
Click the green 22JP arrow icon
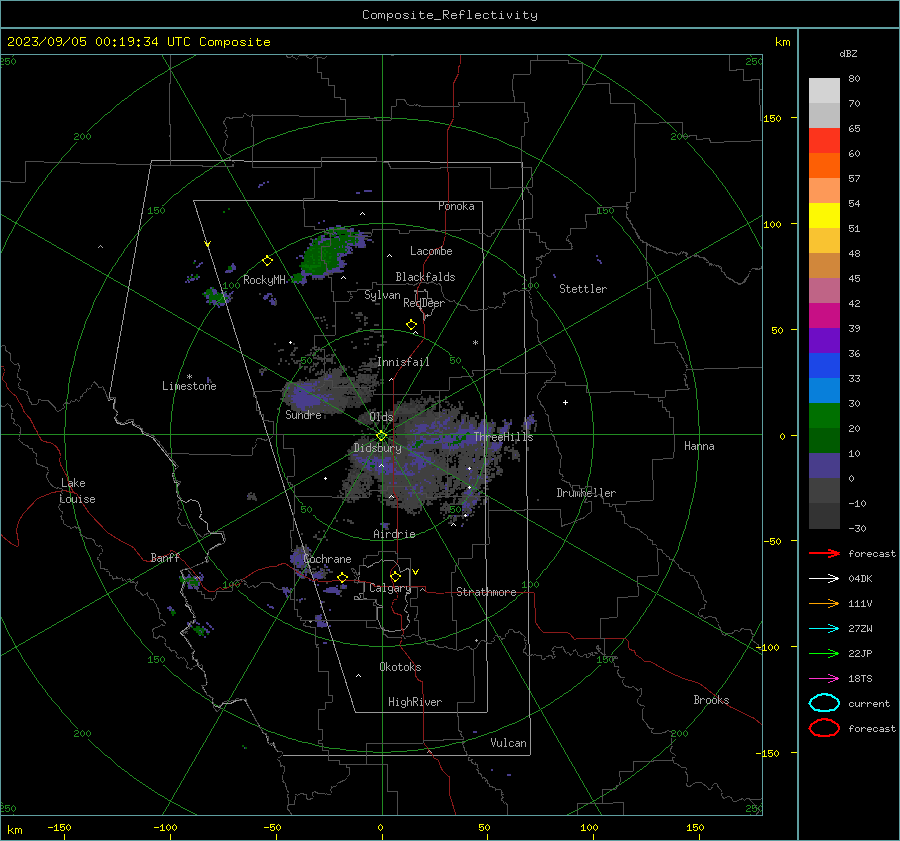(824, 653)
